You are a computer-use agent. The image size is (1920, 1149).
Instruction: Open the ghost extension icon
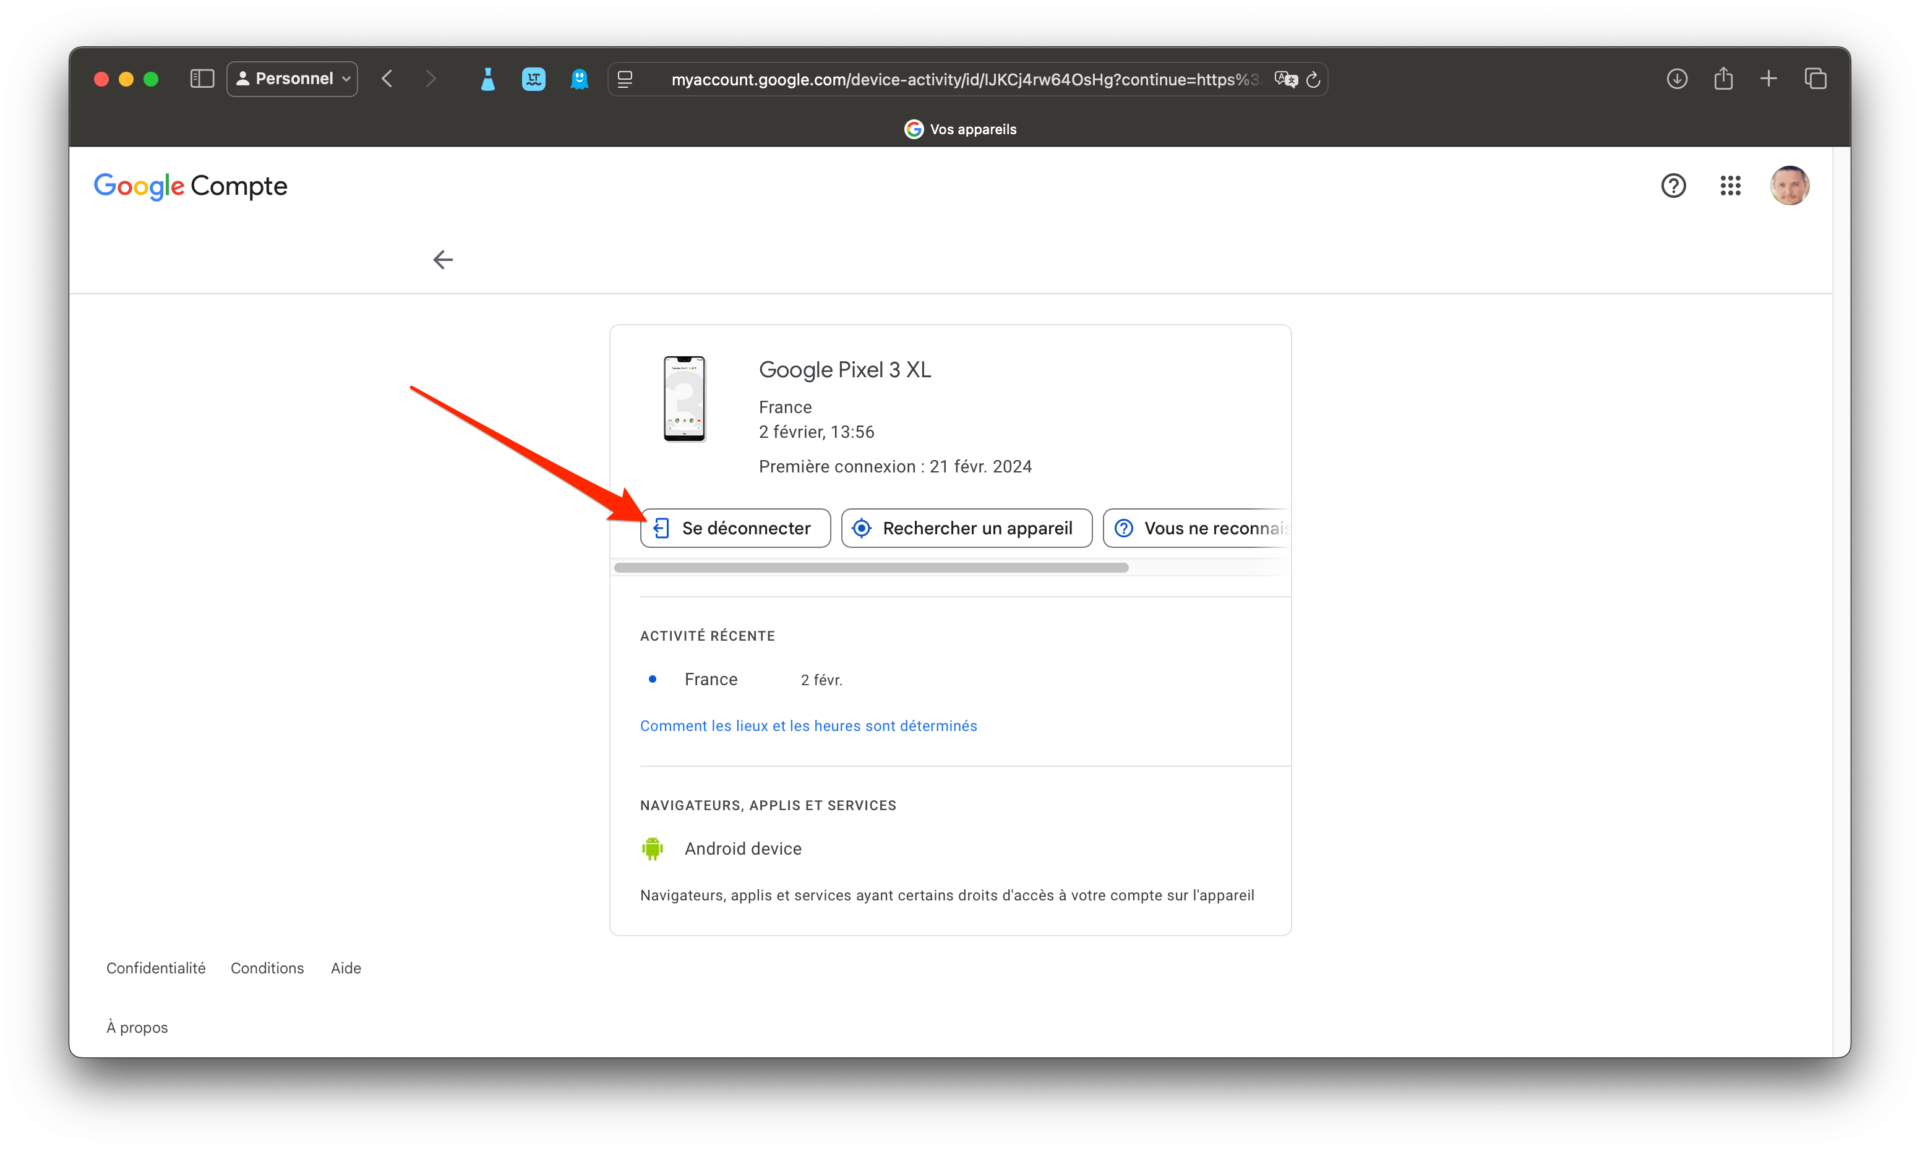click(x=579, y=79)
